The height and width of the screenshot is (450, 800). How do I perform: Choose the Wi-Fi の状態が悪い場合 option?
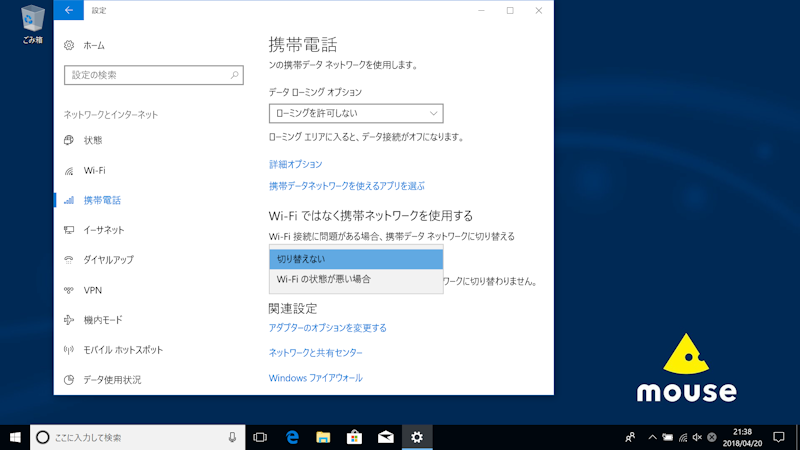(355, 280)
